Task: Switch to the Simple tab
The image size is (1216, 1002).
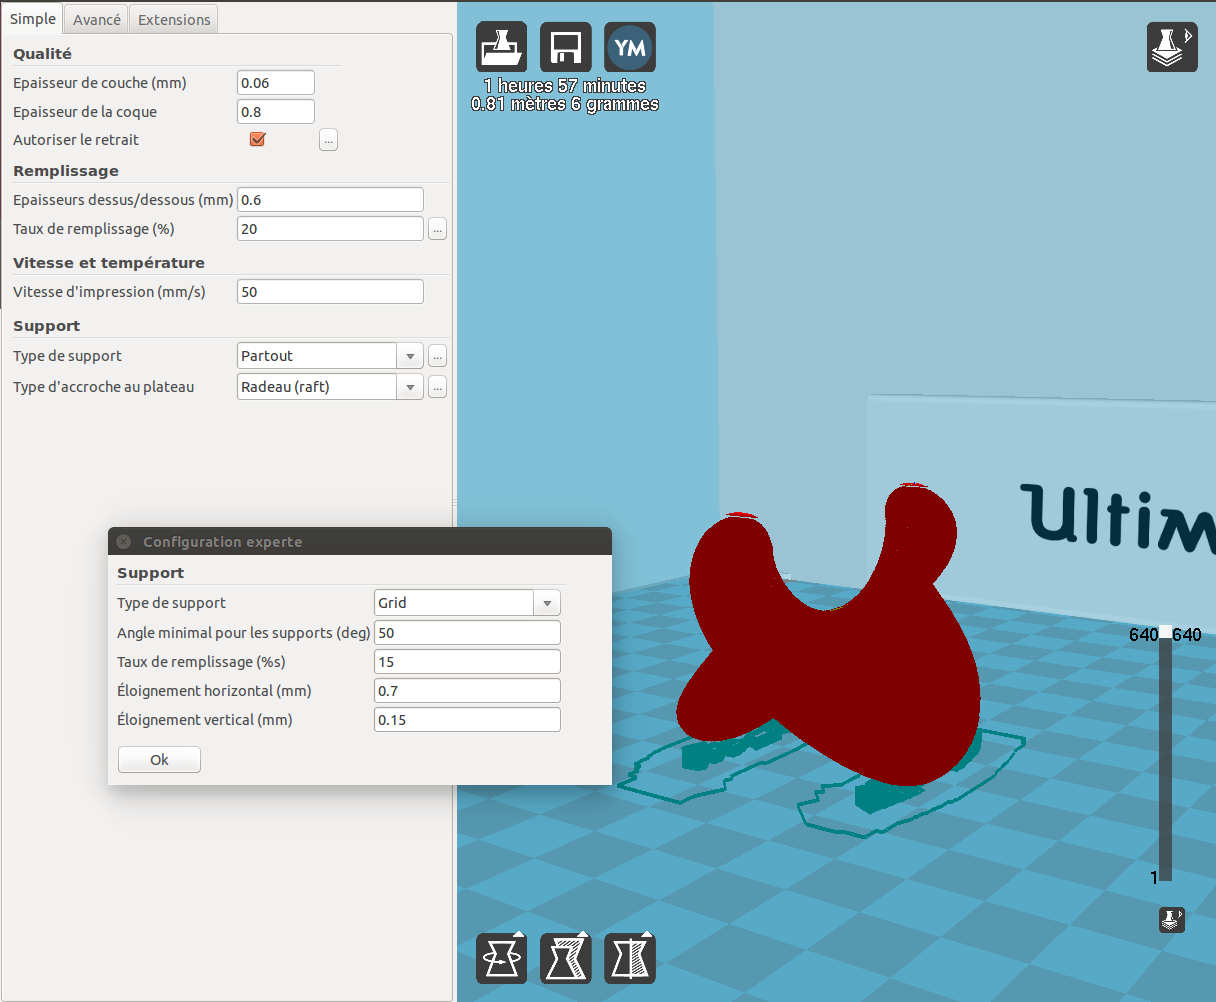Action: tap(33, 19)
